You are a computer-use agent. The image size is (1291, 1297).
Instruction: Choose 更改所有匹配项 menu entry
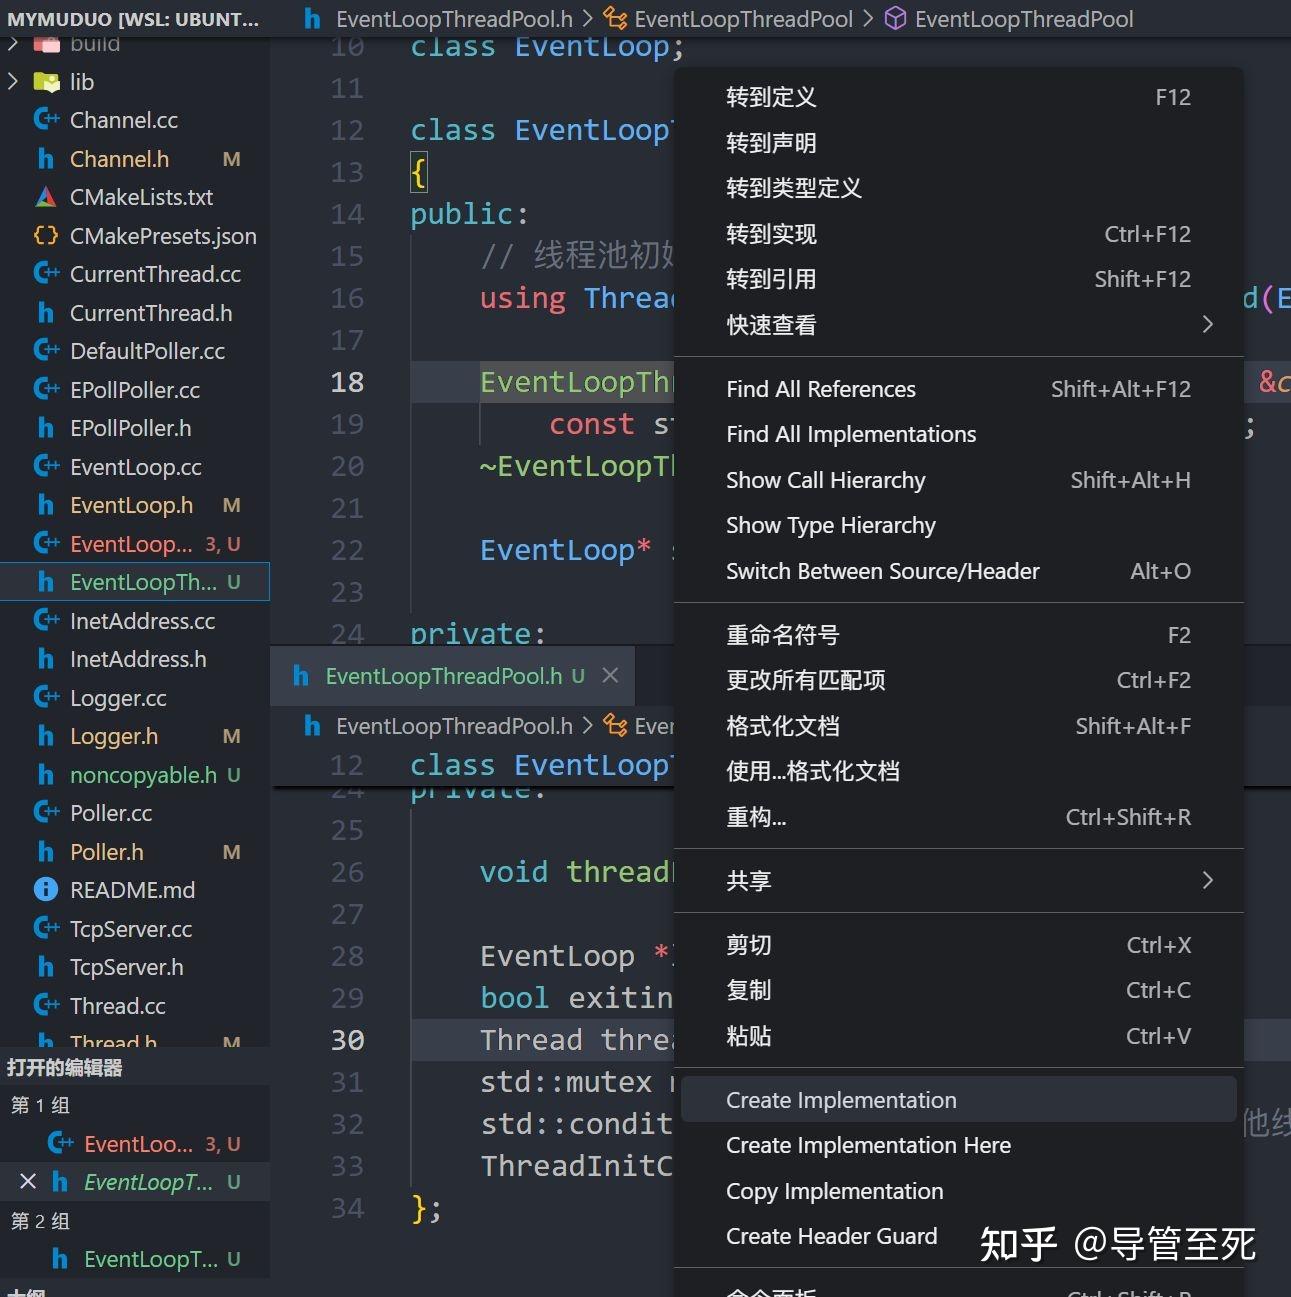click(958, 680)
